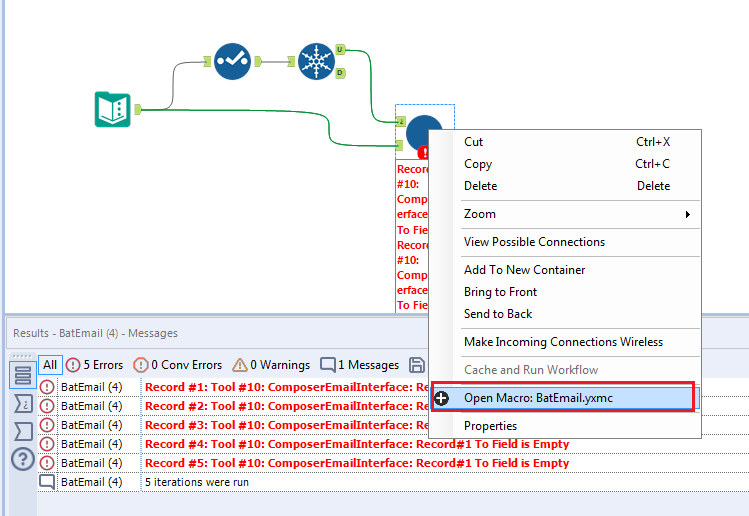Click the Record #1 error message
Image resolution: width=749 pixels, height=516 pixels.
287,387
